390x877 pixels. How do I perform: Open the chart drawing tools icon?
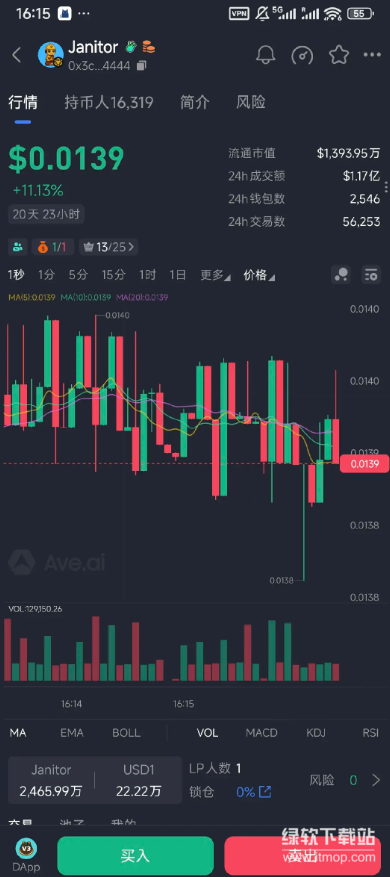coord(341,274)
